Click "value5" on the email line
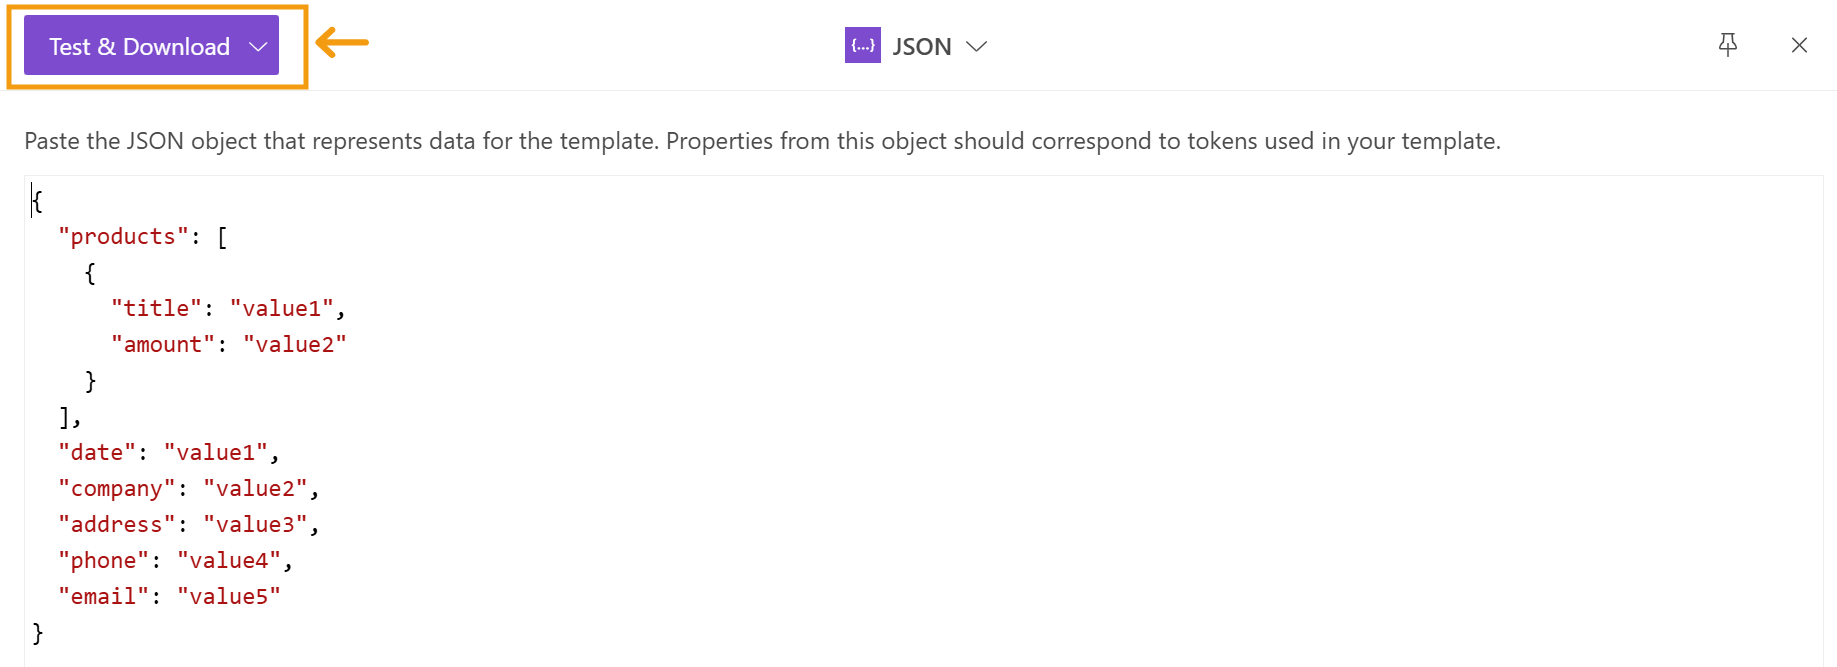This screenshot has height=667, width=1837. pos(229,597)
